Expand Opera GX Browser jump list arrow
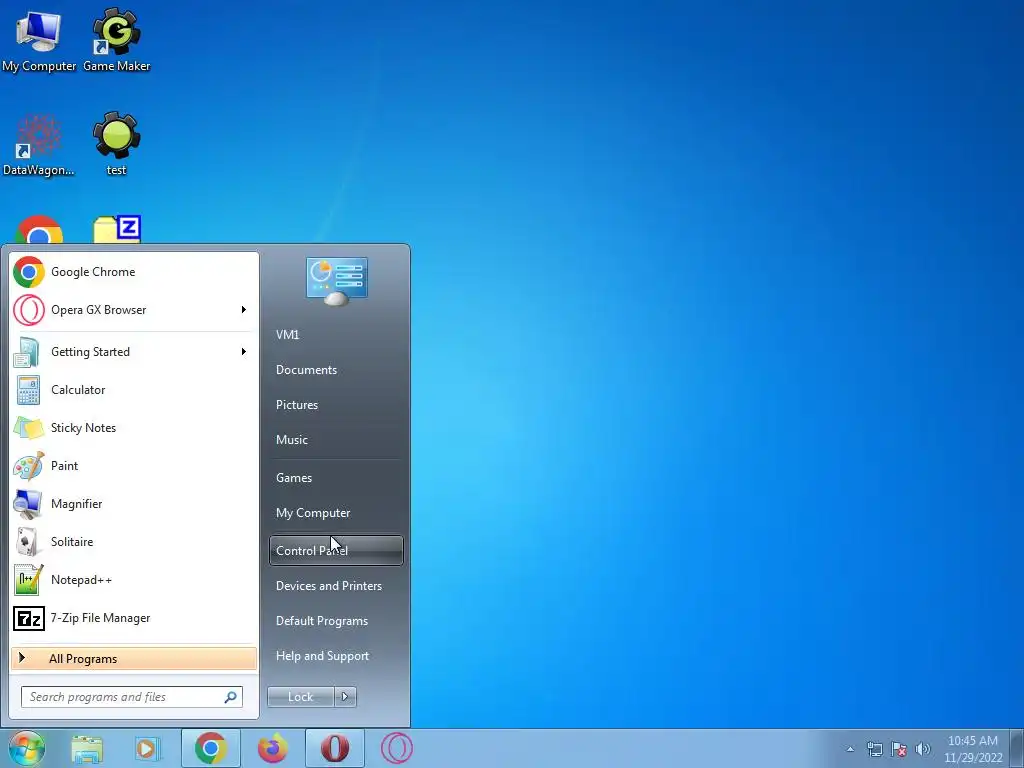This screenshot has width=1024, height=768. [244, 310]
